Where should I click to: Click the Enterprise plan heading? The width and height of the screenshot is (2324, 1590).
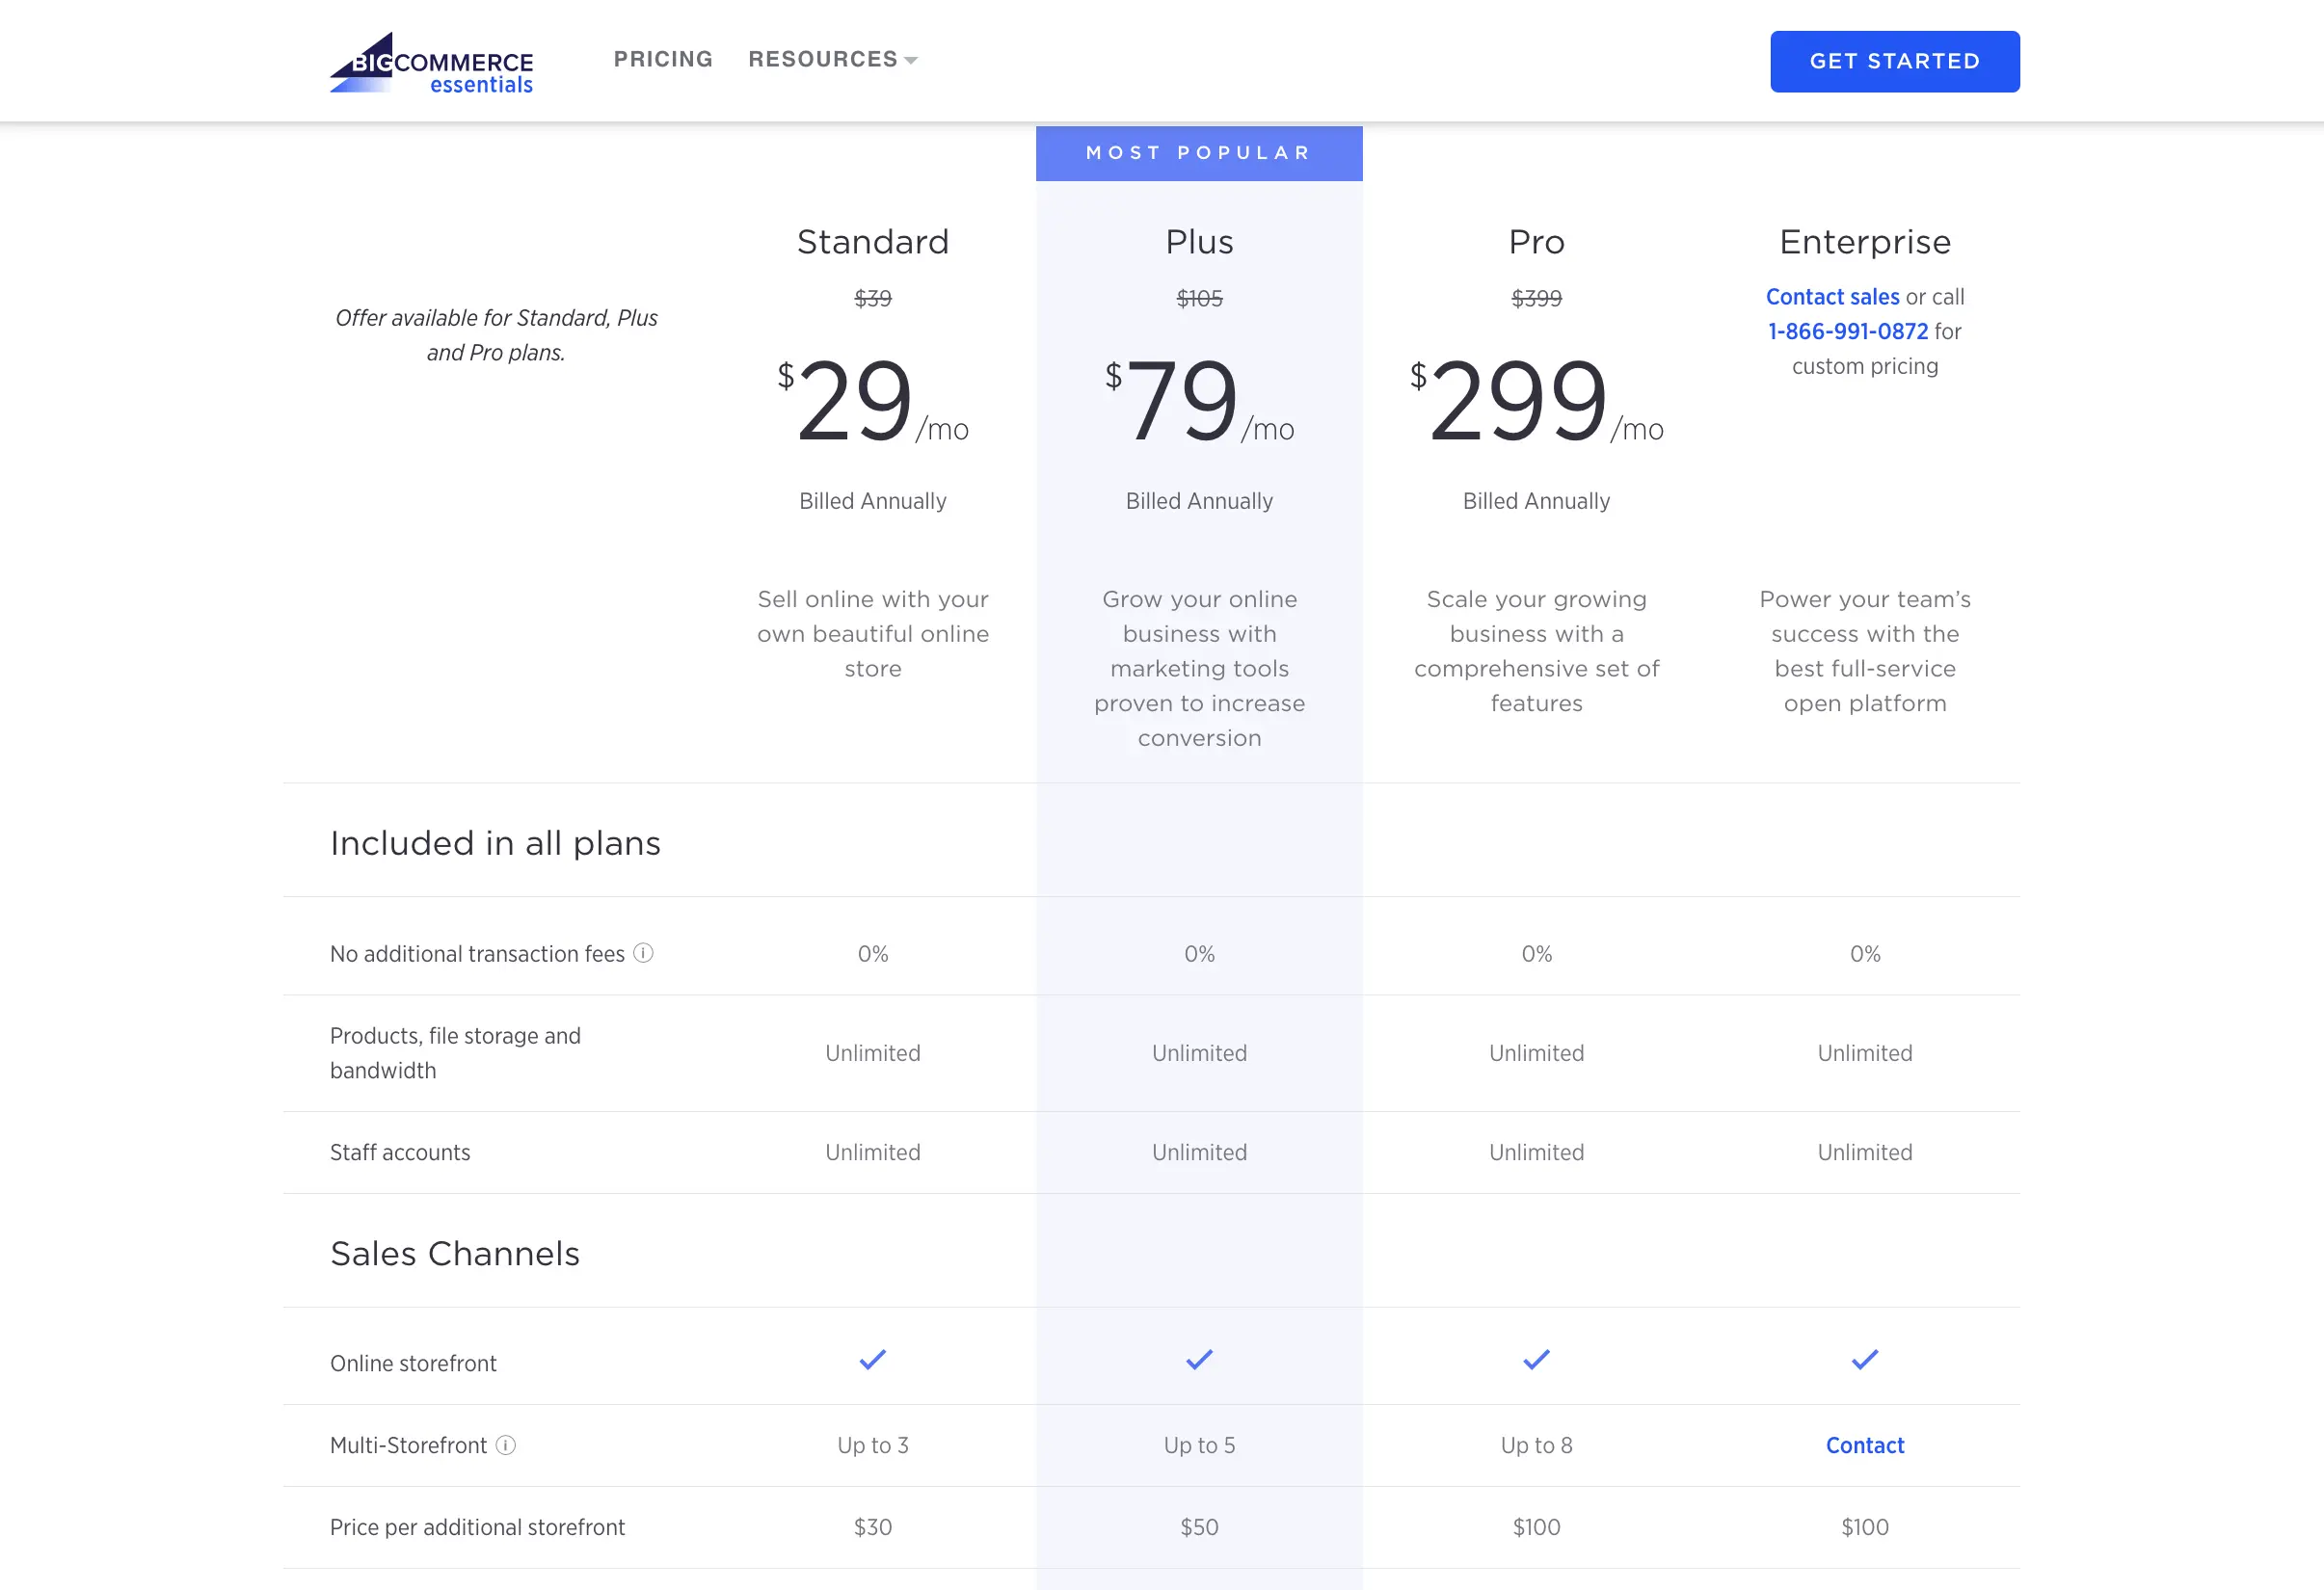[x=1864, y=241]
